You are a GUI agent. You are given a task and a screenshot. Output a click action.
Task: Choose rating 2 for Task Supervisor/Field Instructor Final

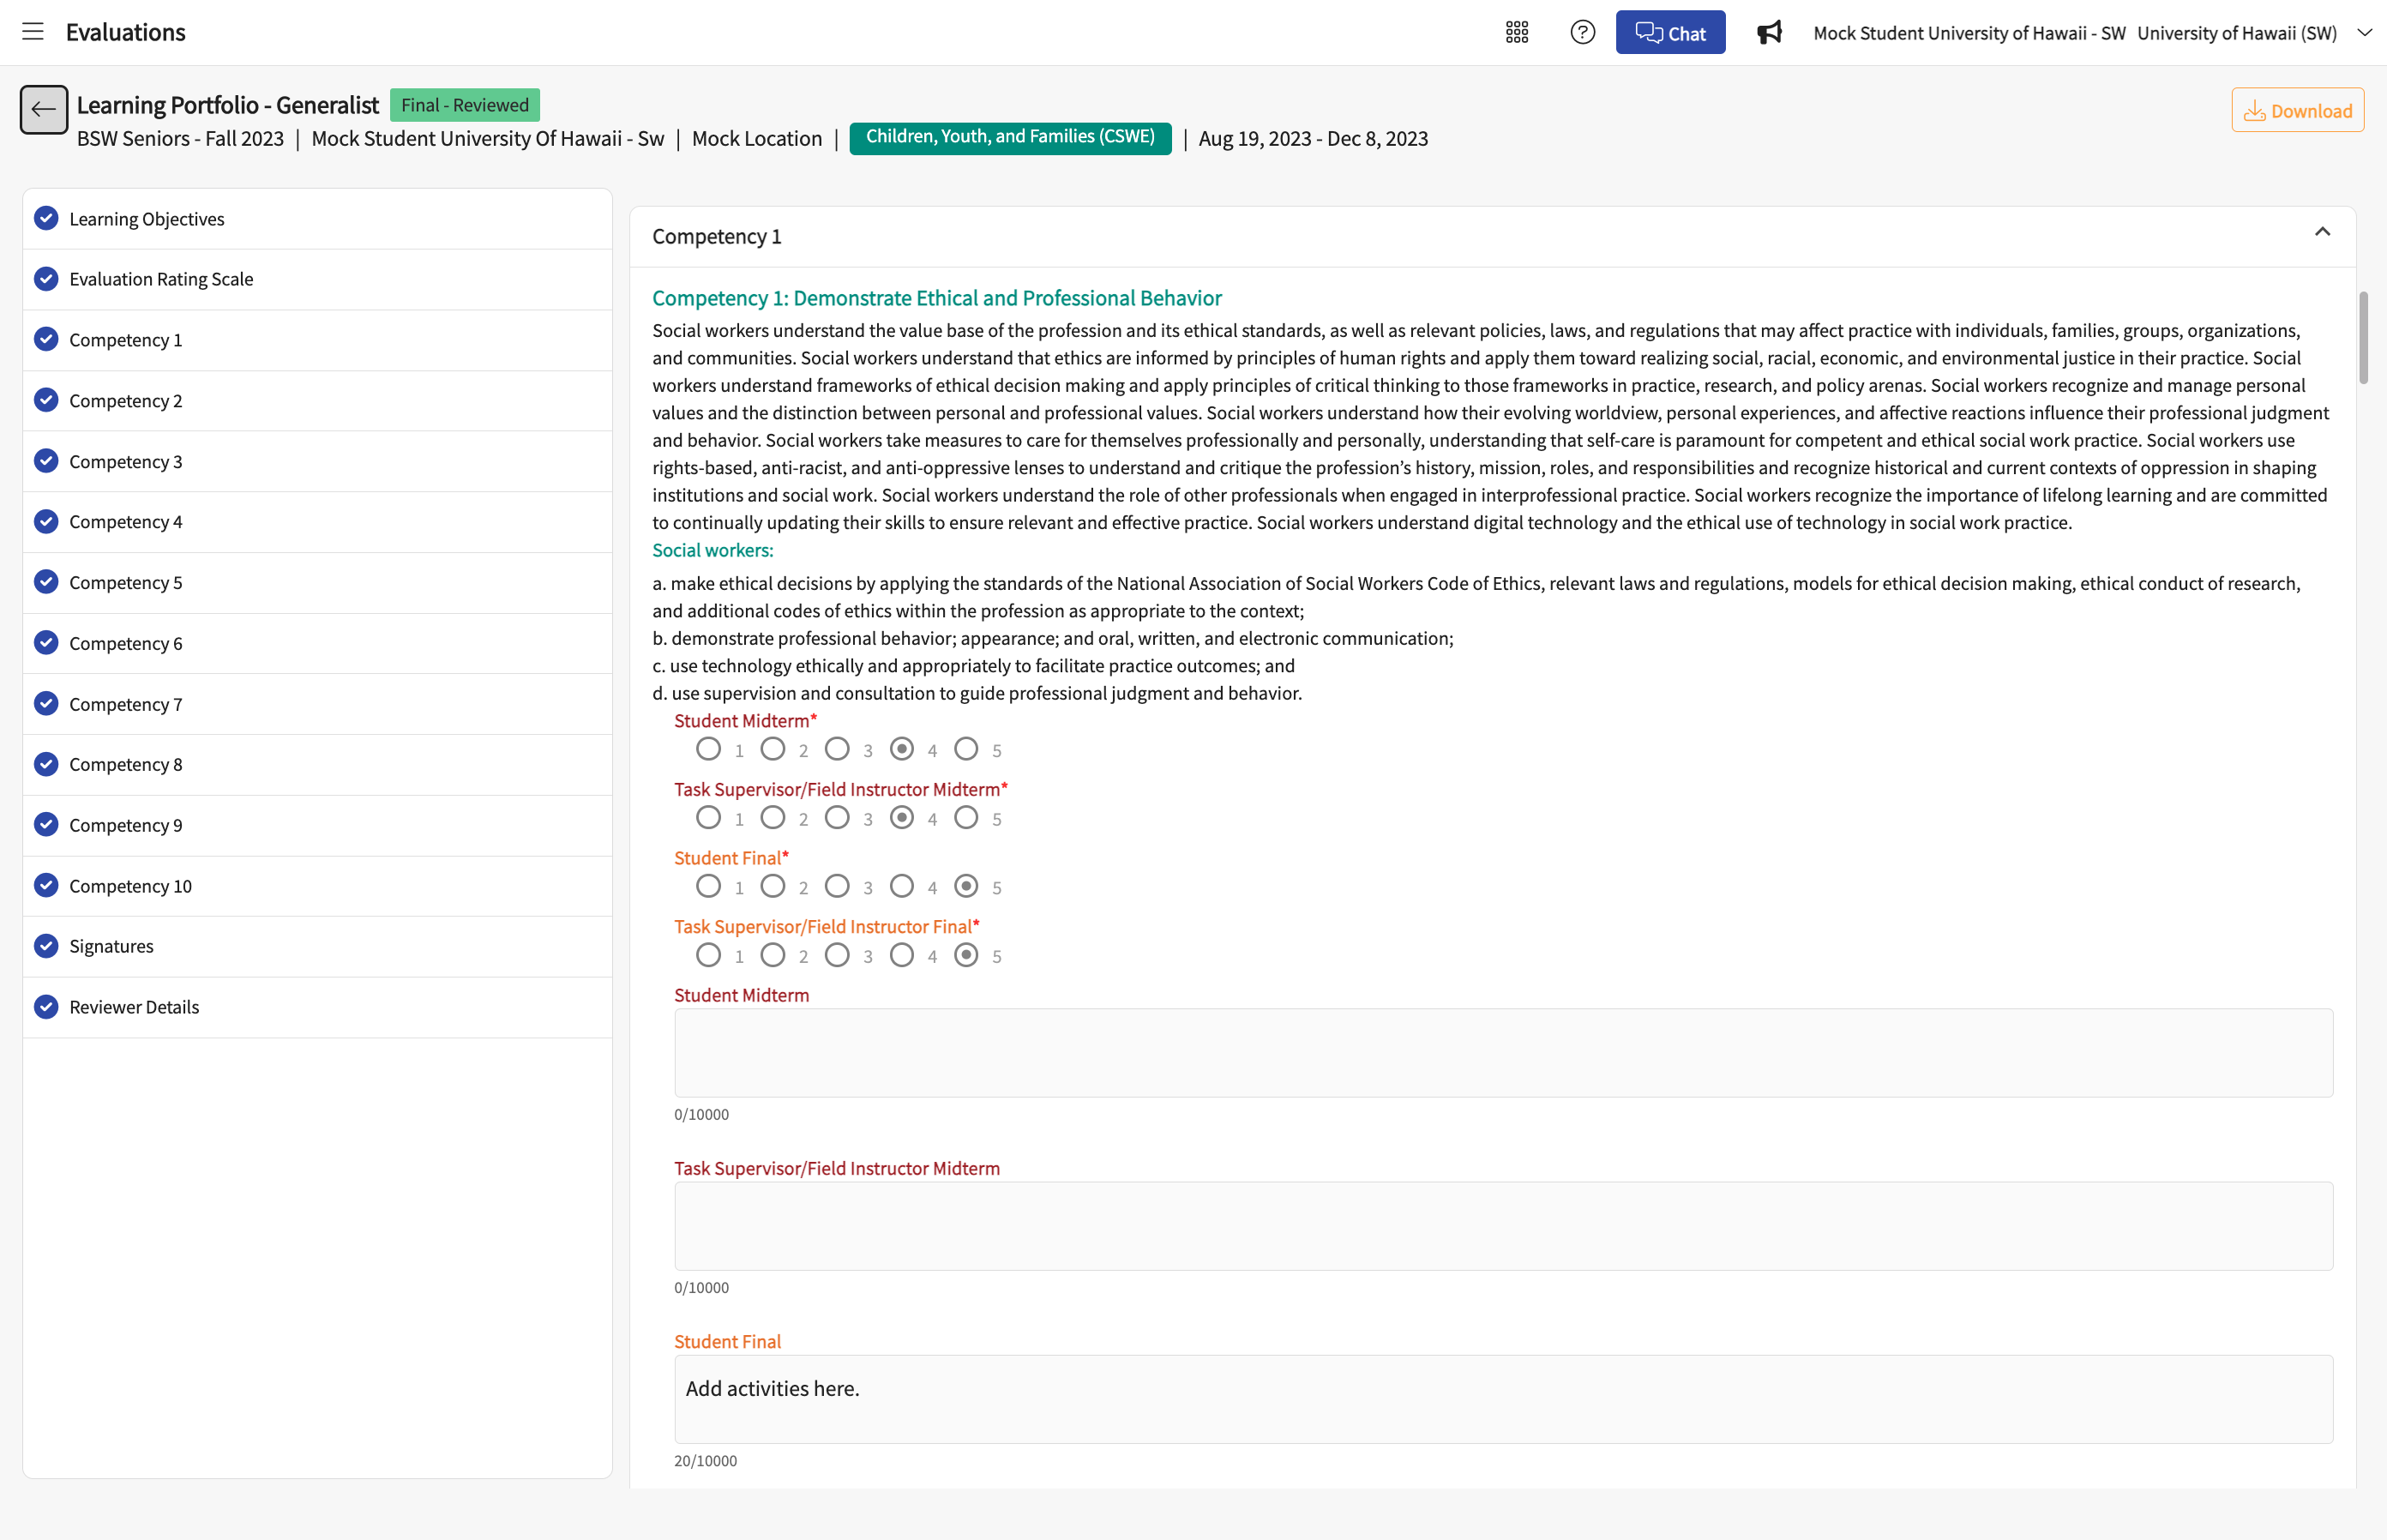pos(772,955)
